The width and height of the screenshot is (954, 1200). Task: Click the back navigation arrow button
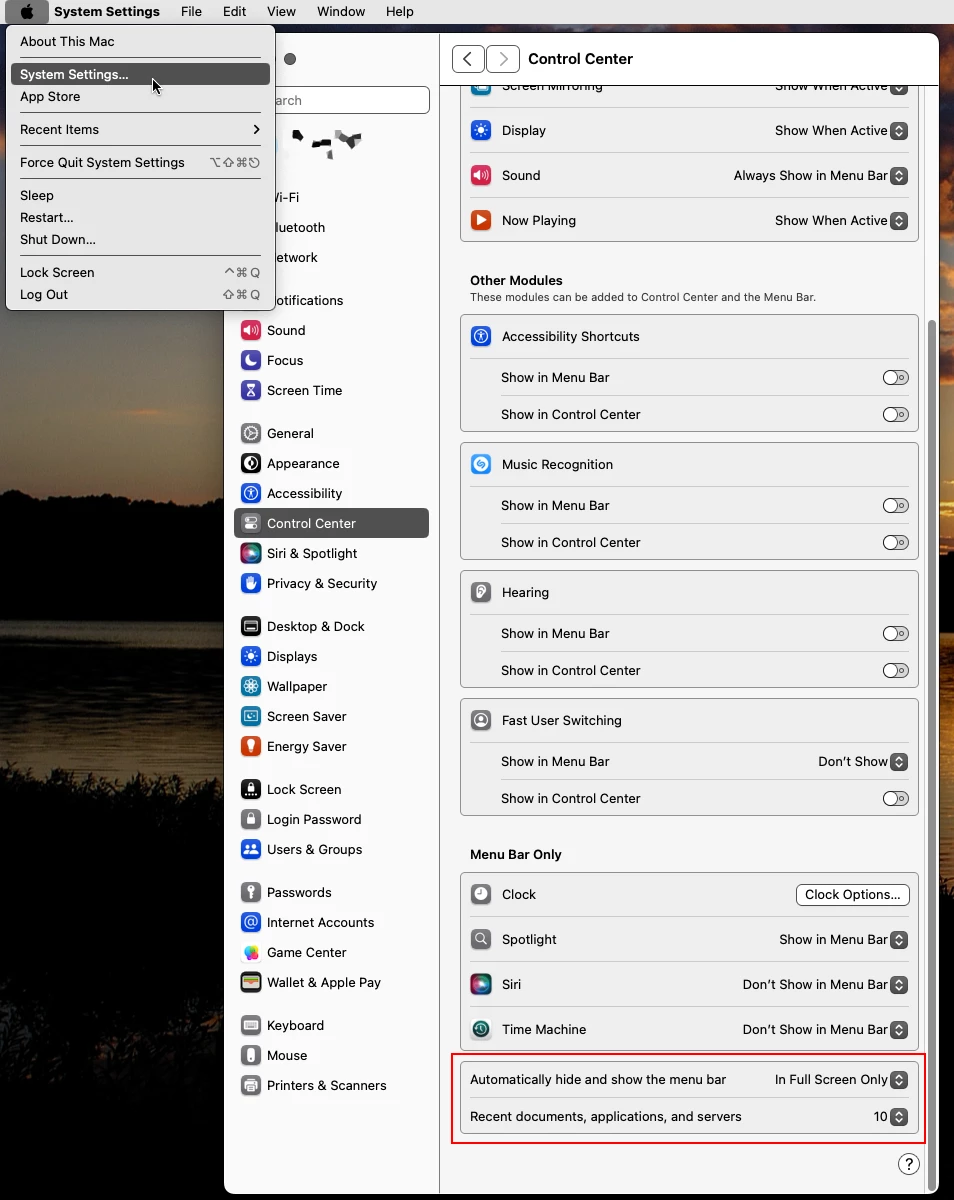click(468, 59)
